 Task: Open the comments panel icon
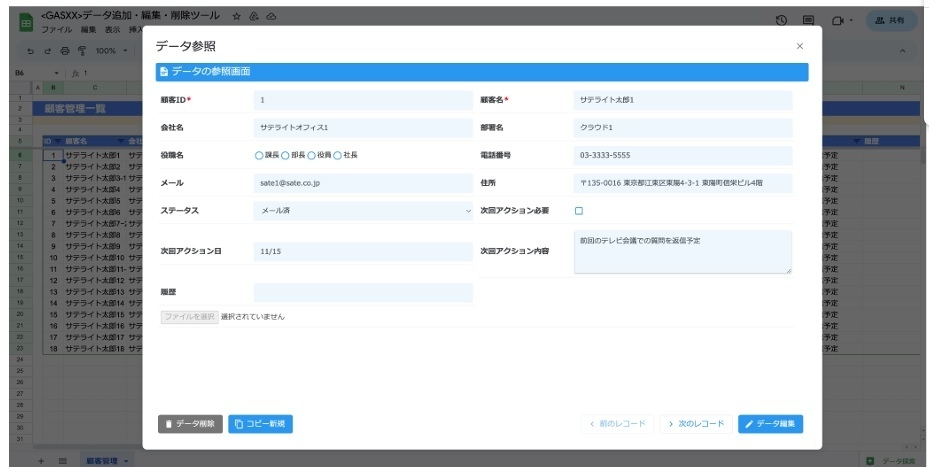(808, 20)
